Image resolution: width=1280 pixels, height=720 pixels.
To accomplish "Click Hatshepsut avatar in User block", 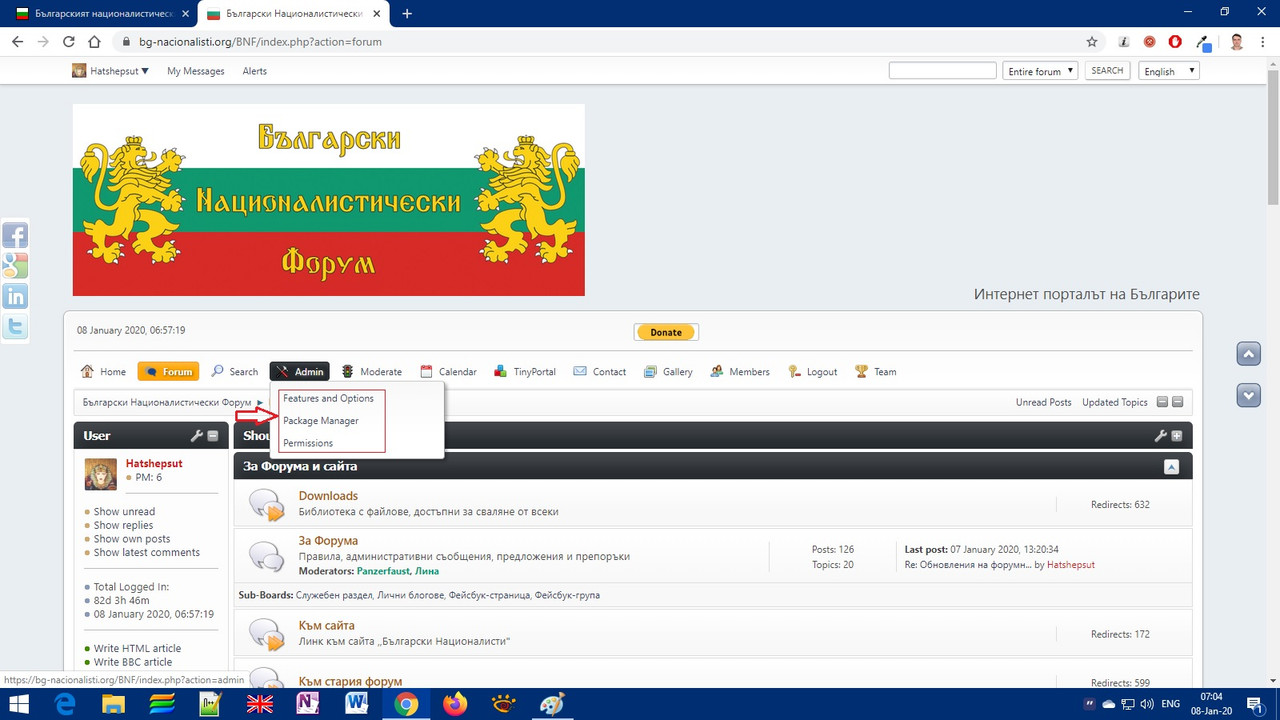I will tap(101, 474).
